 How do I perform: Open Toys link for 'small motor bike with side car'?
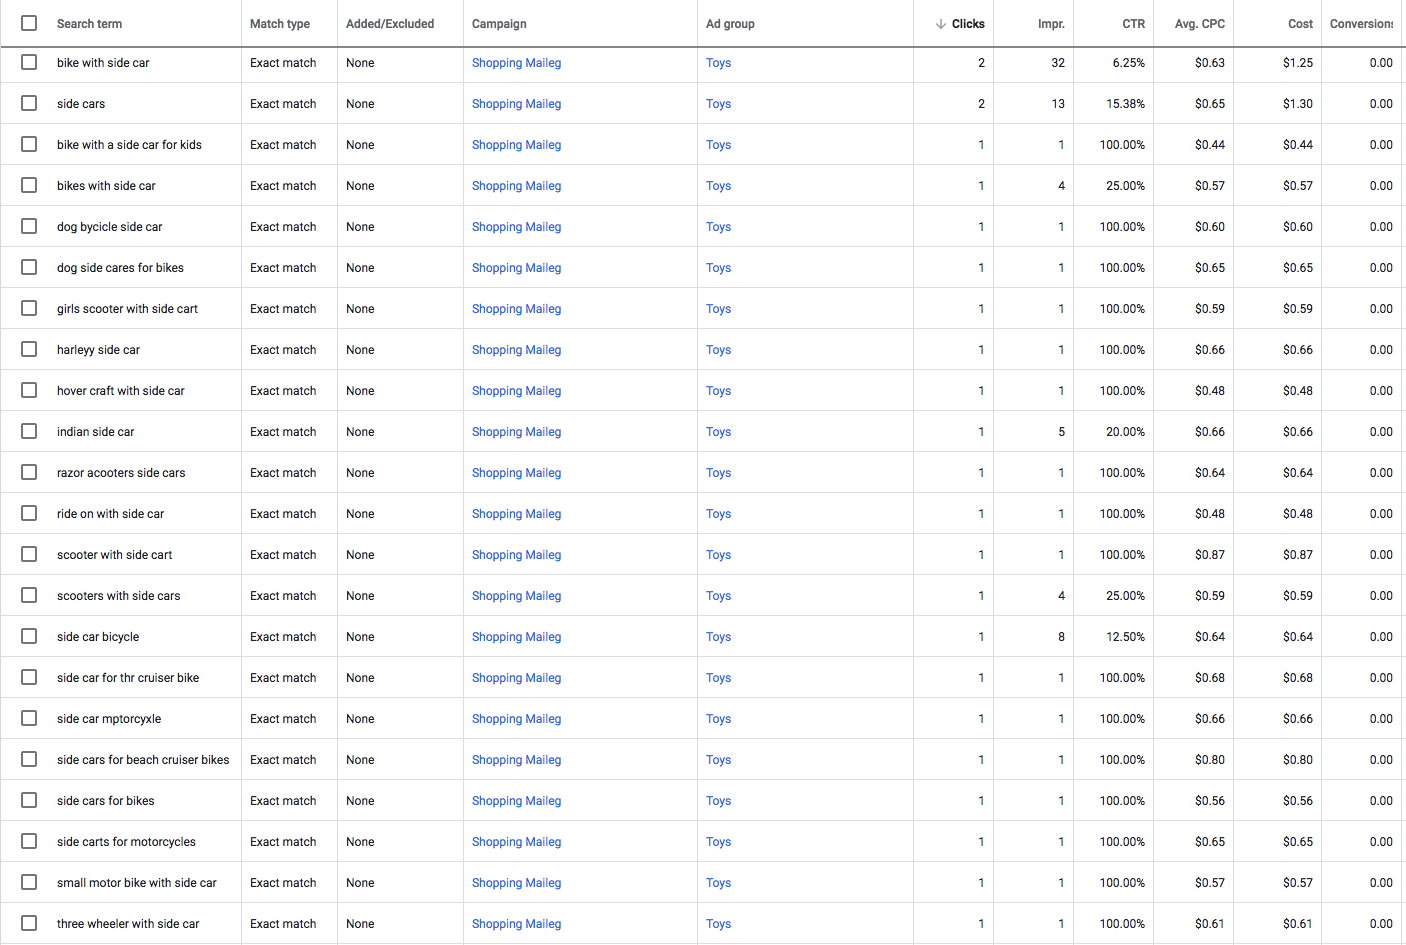pos(718,883)
